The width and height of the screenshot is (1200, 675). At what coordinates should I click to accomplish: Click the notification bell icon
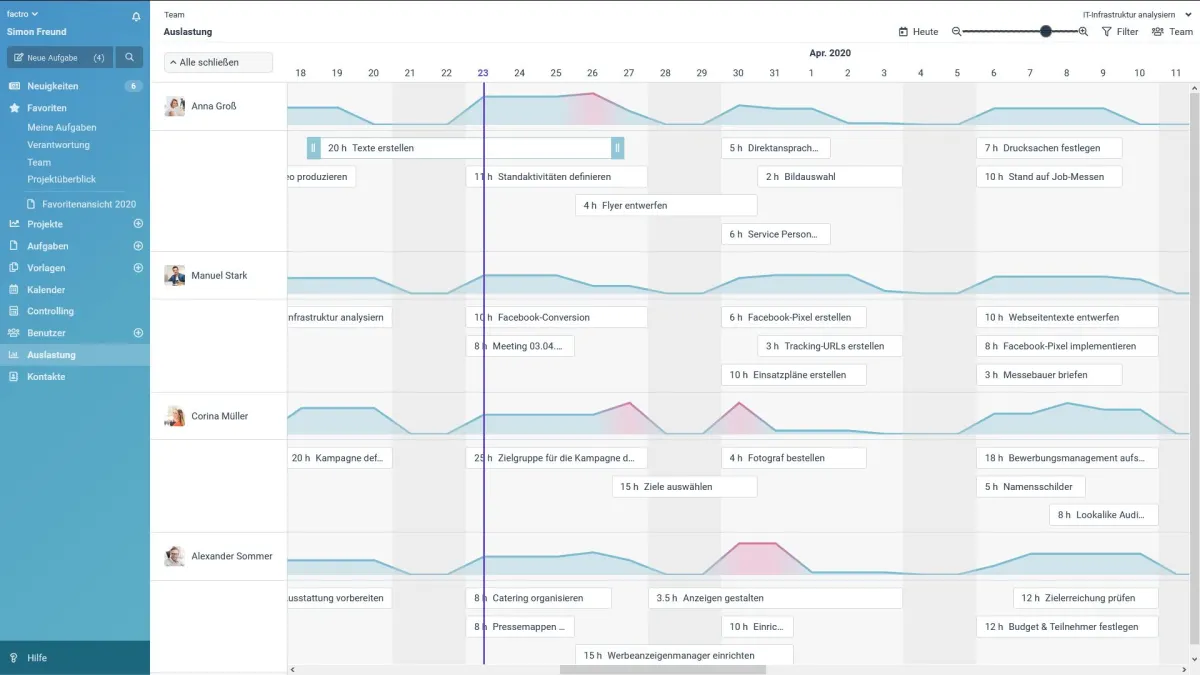pos(136,17)
